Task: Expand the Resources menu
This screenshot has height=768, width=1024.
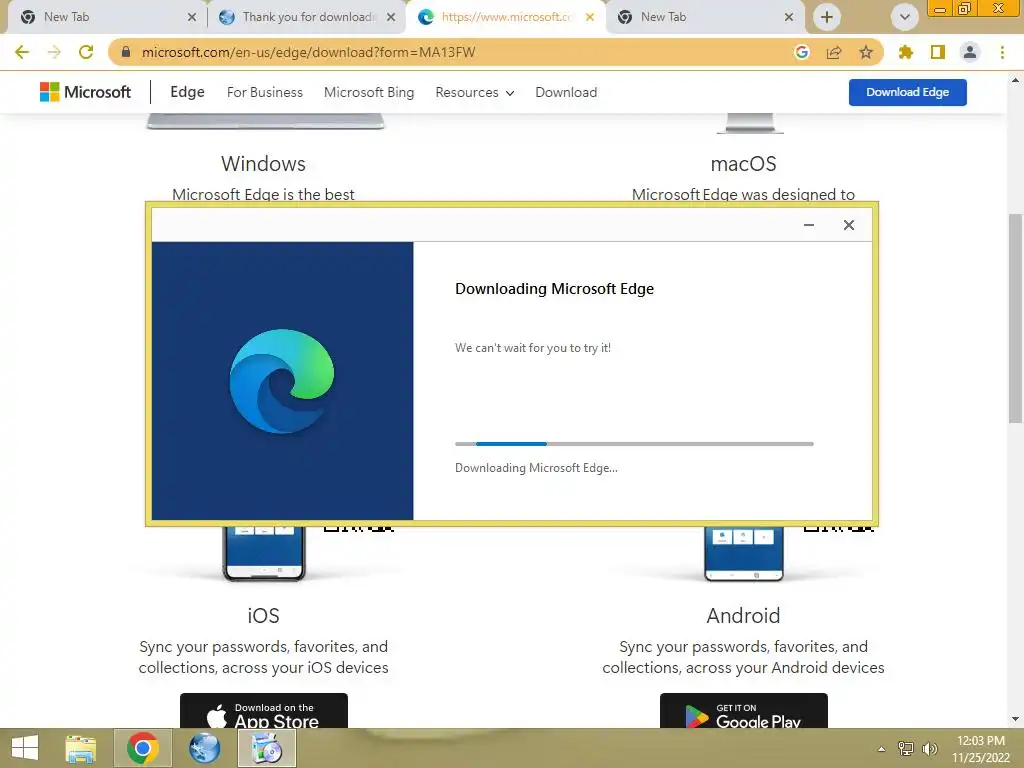Action: pyautogui.click(x=475, y=93)
